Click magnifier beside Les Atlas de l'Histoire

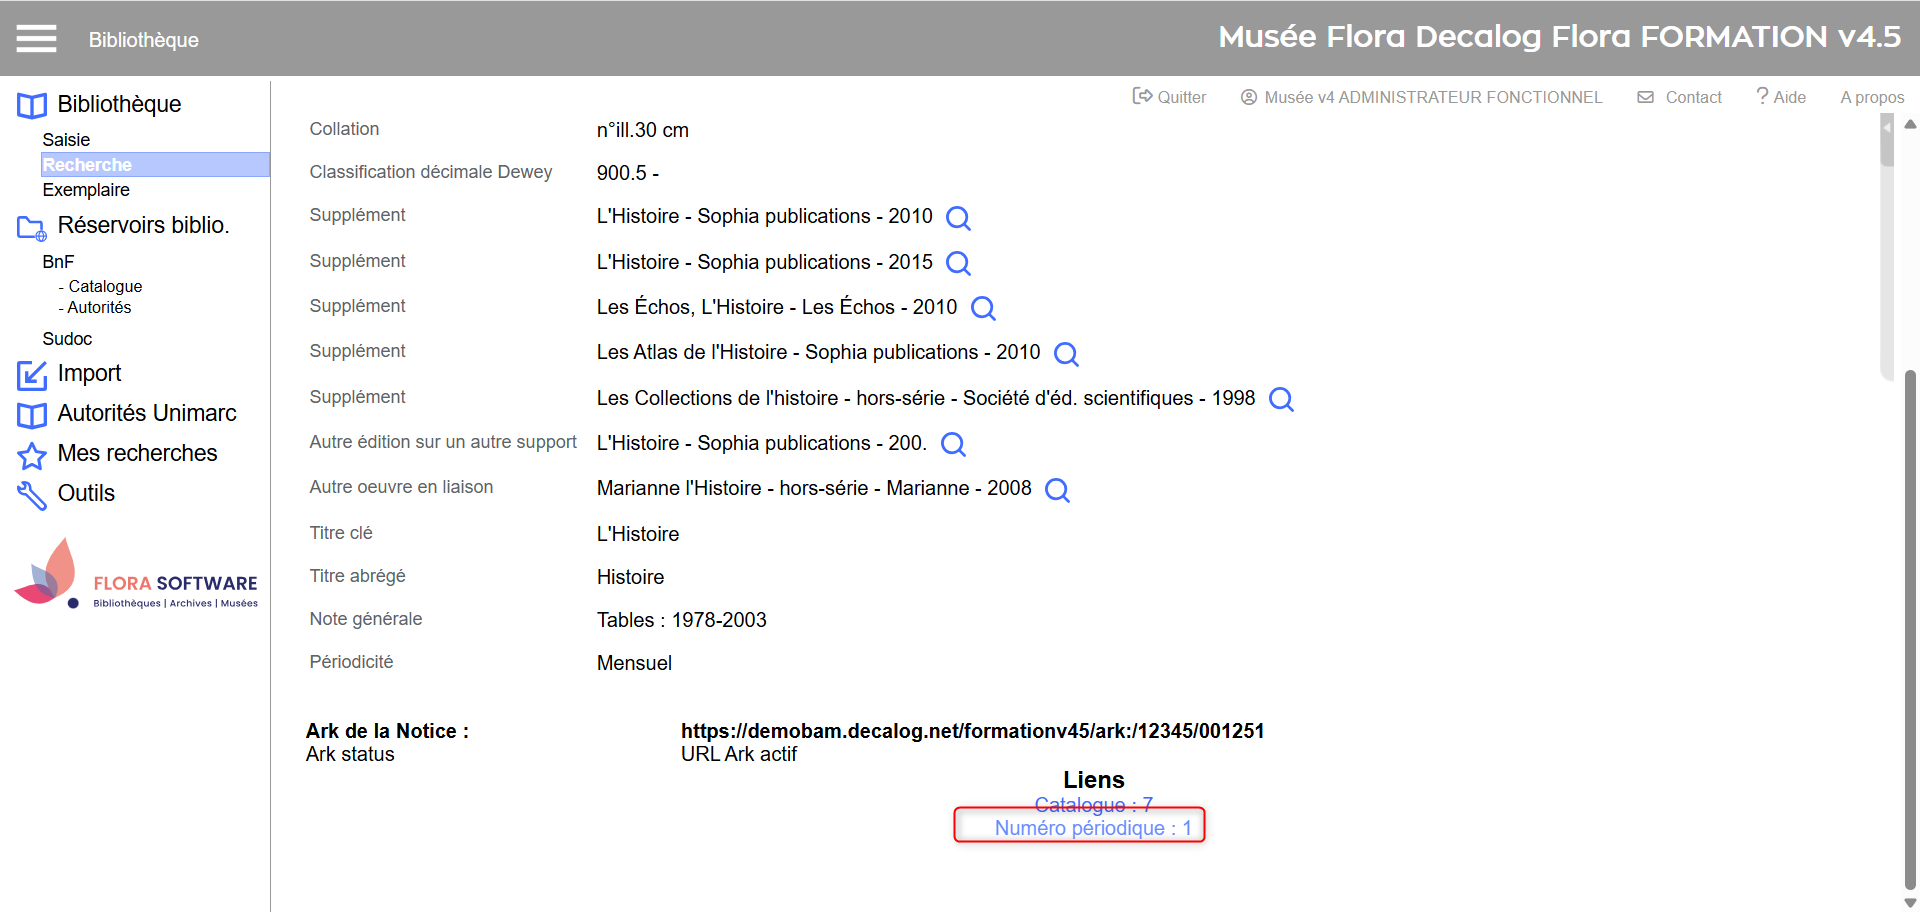click(1065, 354)
